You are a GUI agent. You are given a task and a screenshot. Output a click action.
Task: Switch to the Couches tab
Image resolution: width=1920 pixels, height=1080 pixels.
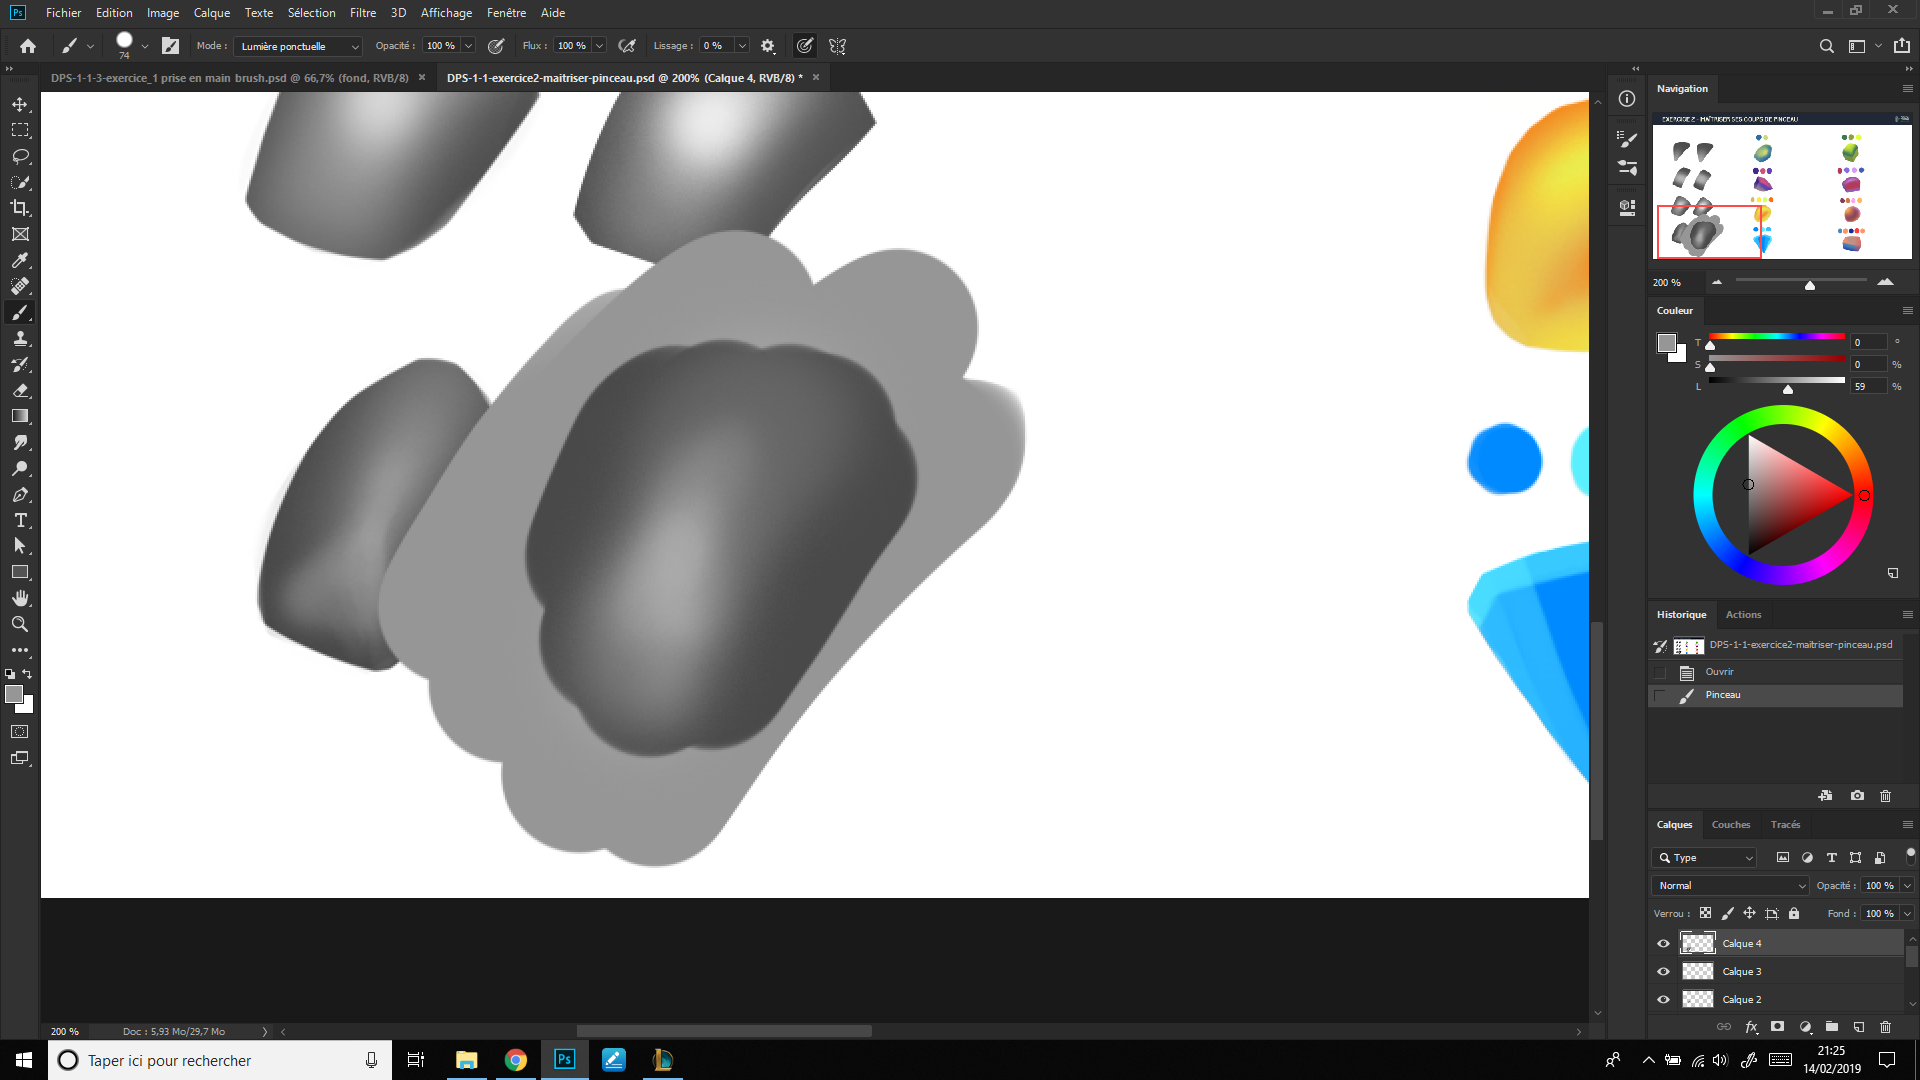pos(1730,825)
